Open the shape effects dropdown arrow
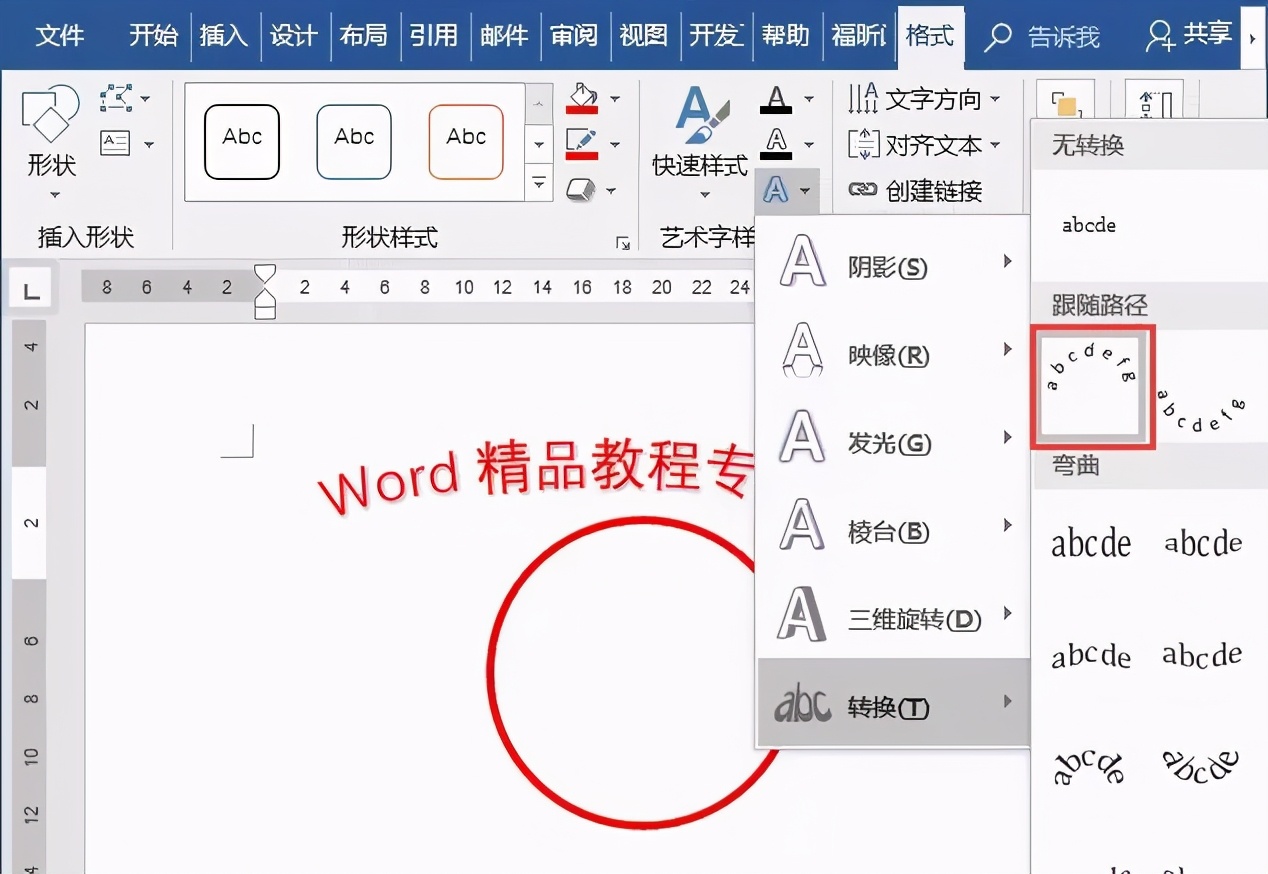This screenshot has width=1268, height=874. (x=612, y=191)
